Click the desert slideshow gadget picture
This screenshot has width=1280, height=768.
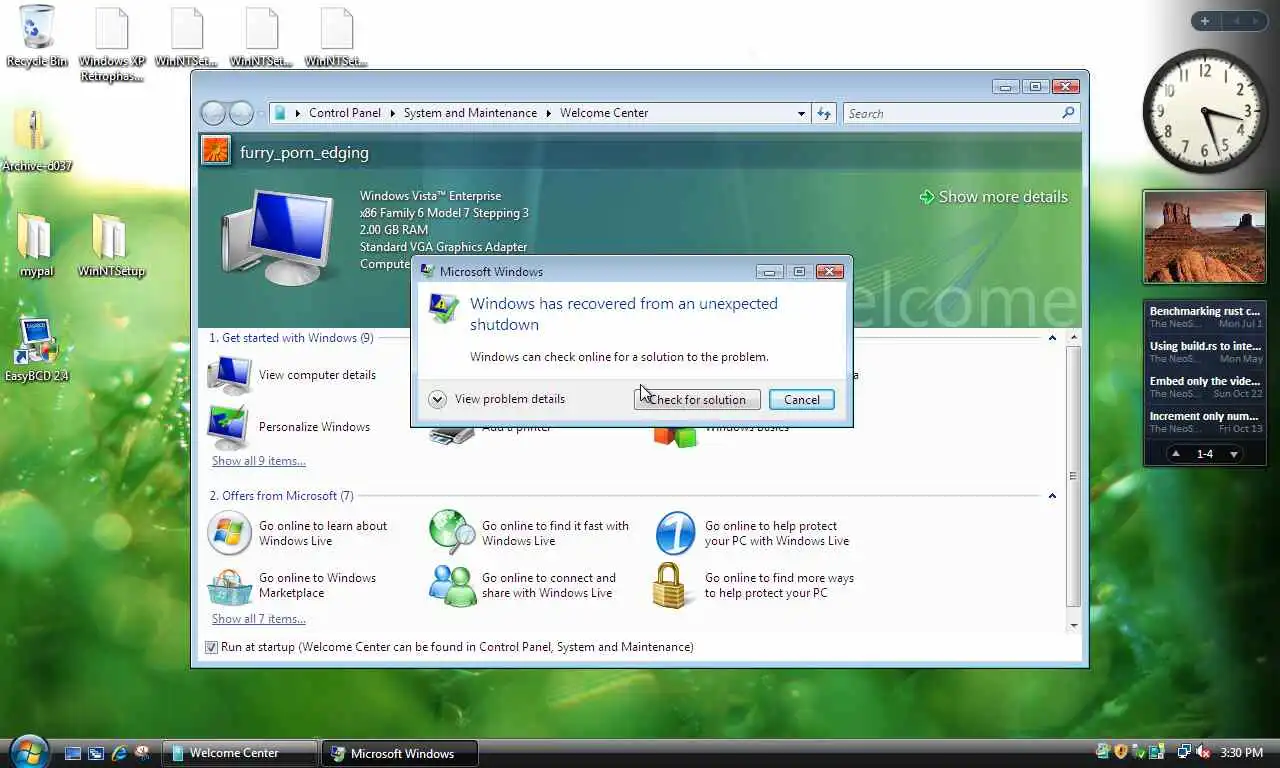click(1204, 237)
